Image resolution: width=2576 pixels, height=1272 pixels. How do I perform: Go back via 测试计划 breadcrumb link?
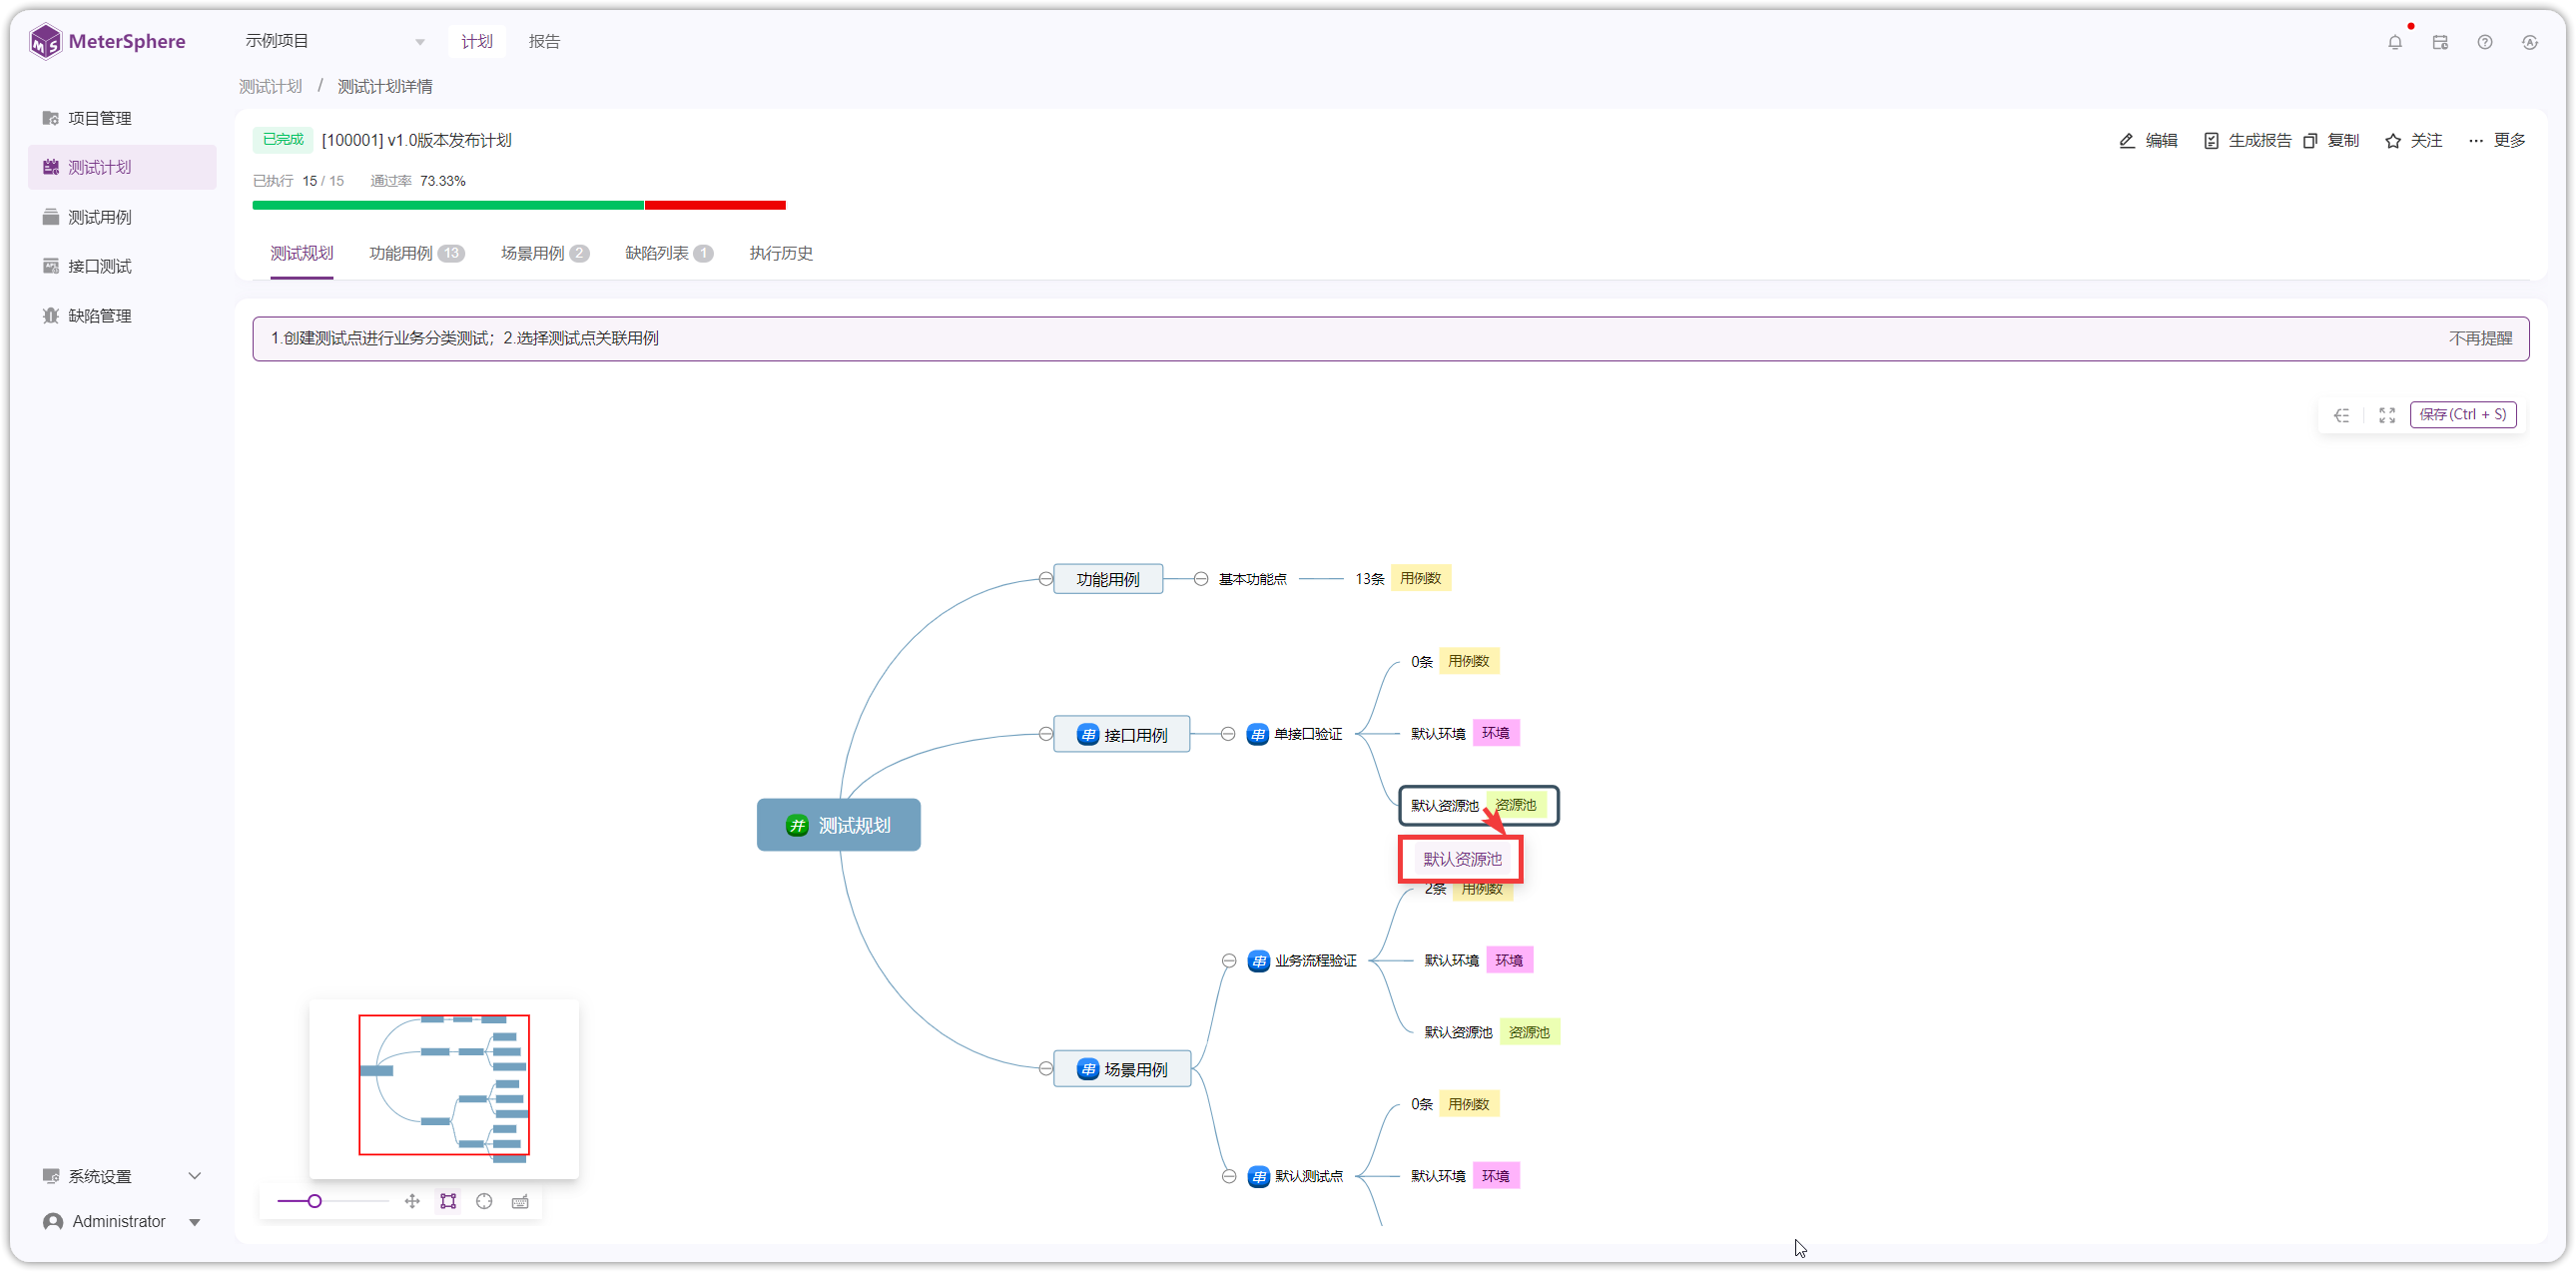(x=270, y=87)
